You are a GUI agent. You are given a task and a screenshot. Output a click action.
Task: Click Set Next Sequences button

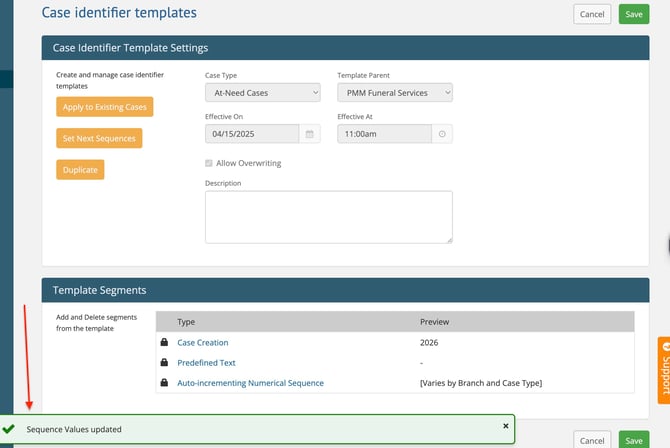coord(99,139)
